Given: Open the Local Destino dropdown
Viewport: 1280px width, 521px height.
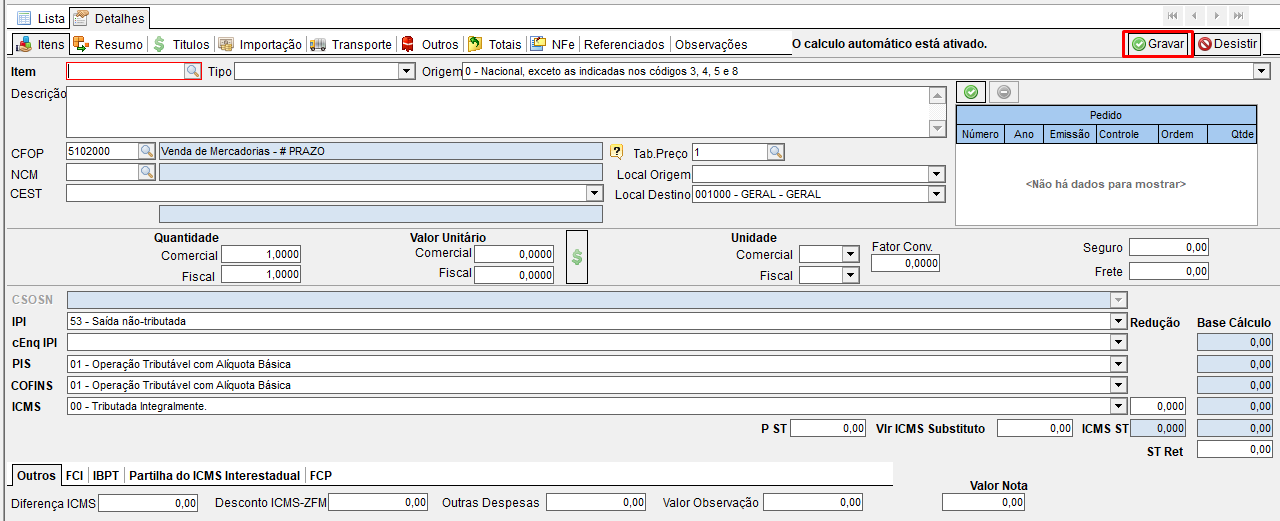Looking at the screenshot, I should 936,194.
